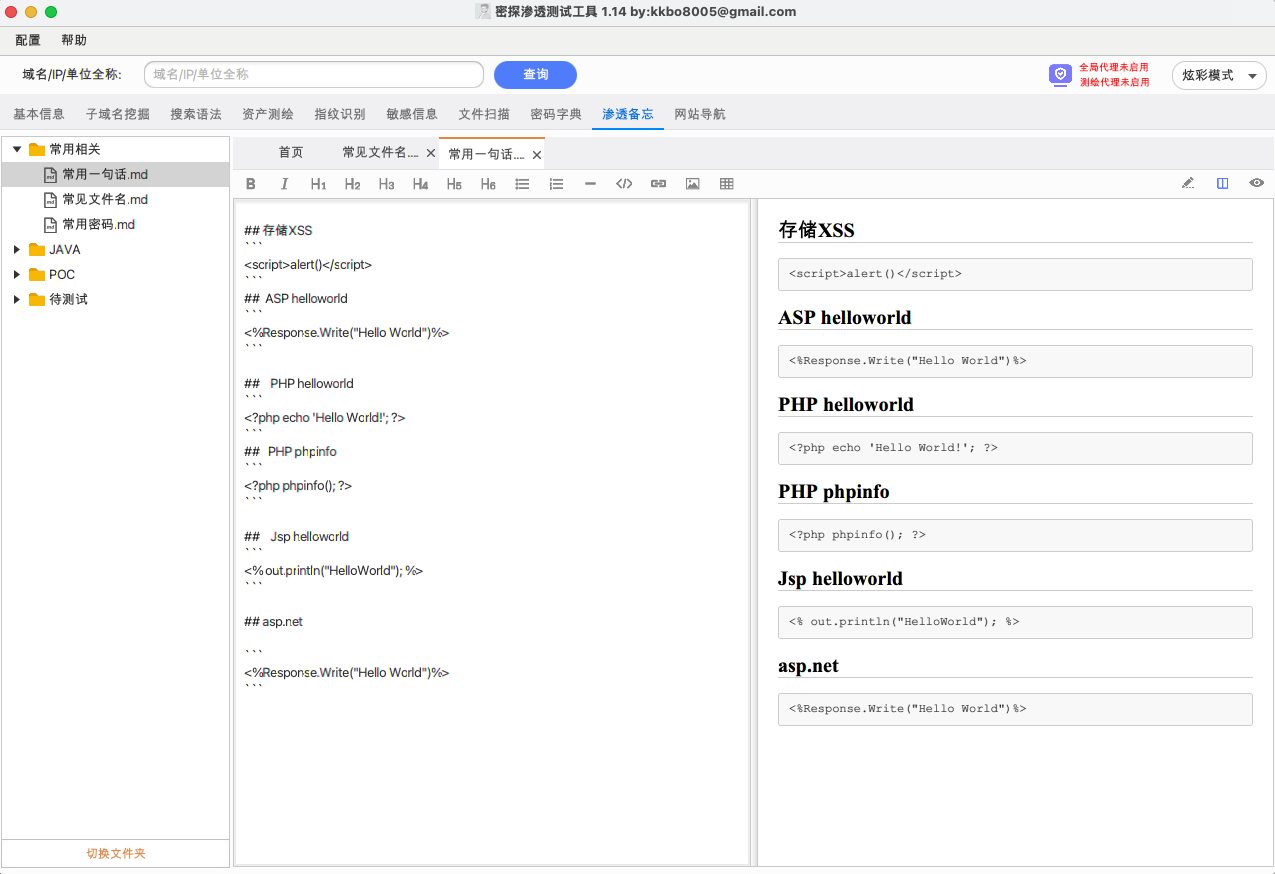Toggle preview-only eye icon
1275x874 pixels.
[1256, 183]
